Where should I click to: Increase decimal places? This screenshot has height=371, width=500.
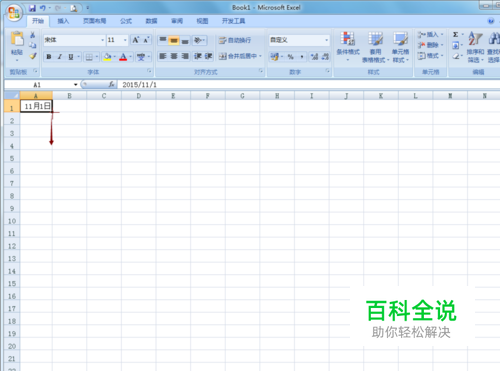click(x=314, y=57)
